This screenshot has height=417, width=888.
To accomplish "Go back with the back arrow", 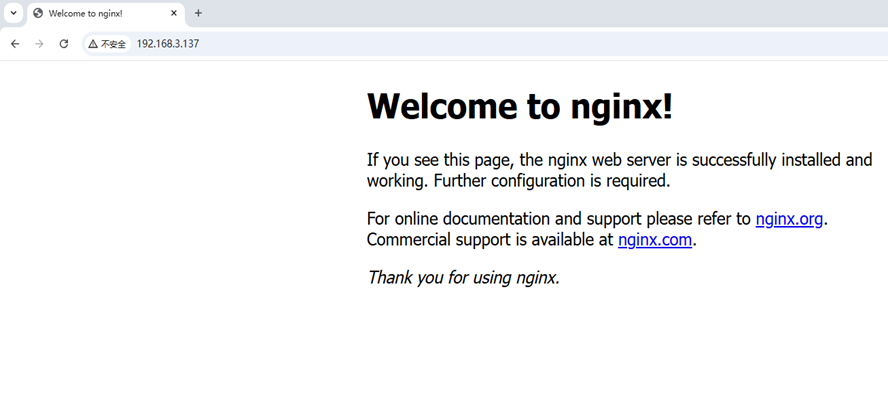I will click(x=15, y=44).
